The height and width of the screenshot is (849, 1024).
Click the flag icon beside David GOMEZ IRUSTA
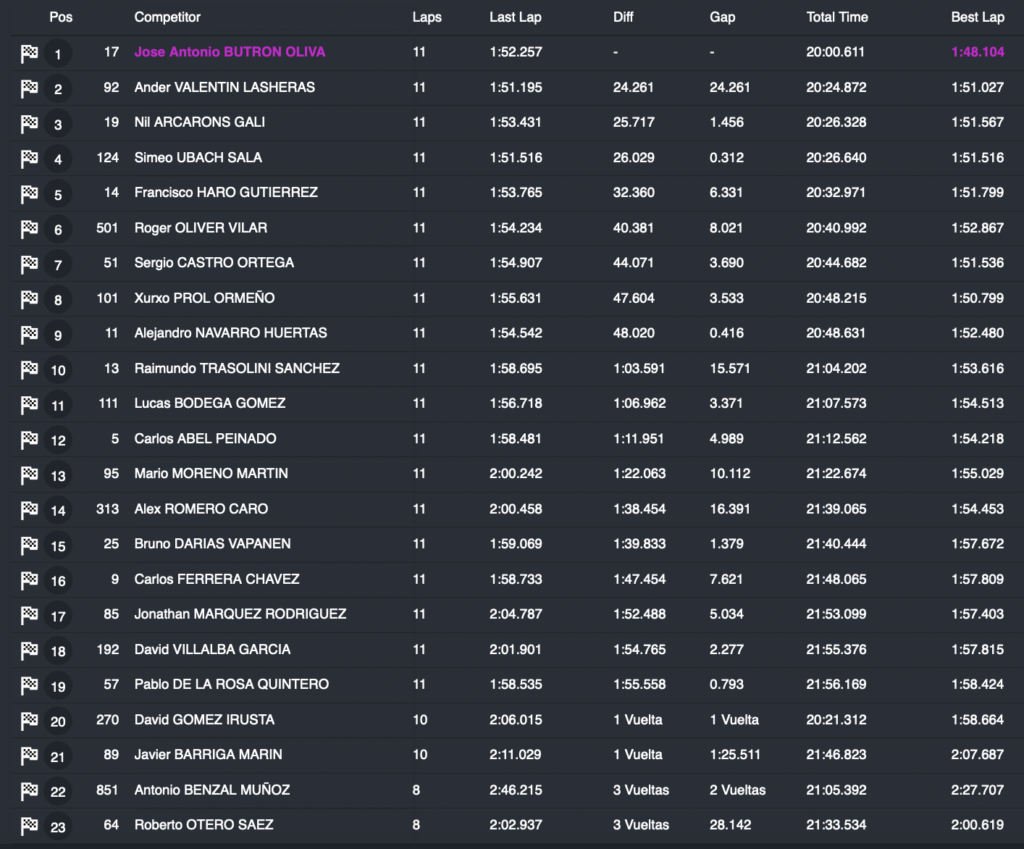[x=29, y=721]
